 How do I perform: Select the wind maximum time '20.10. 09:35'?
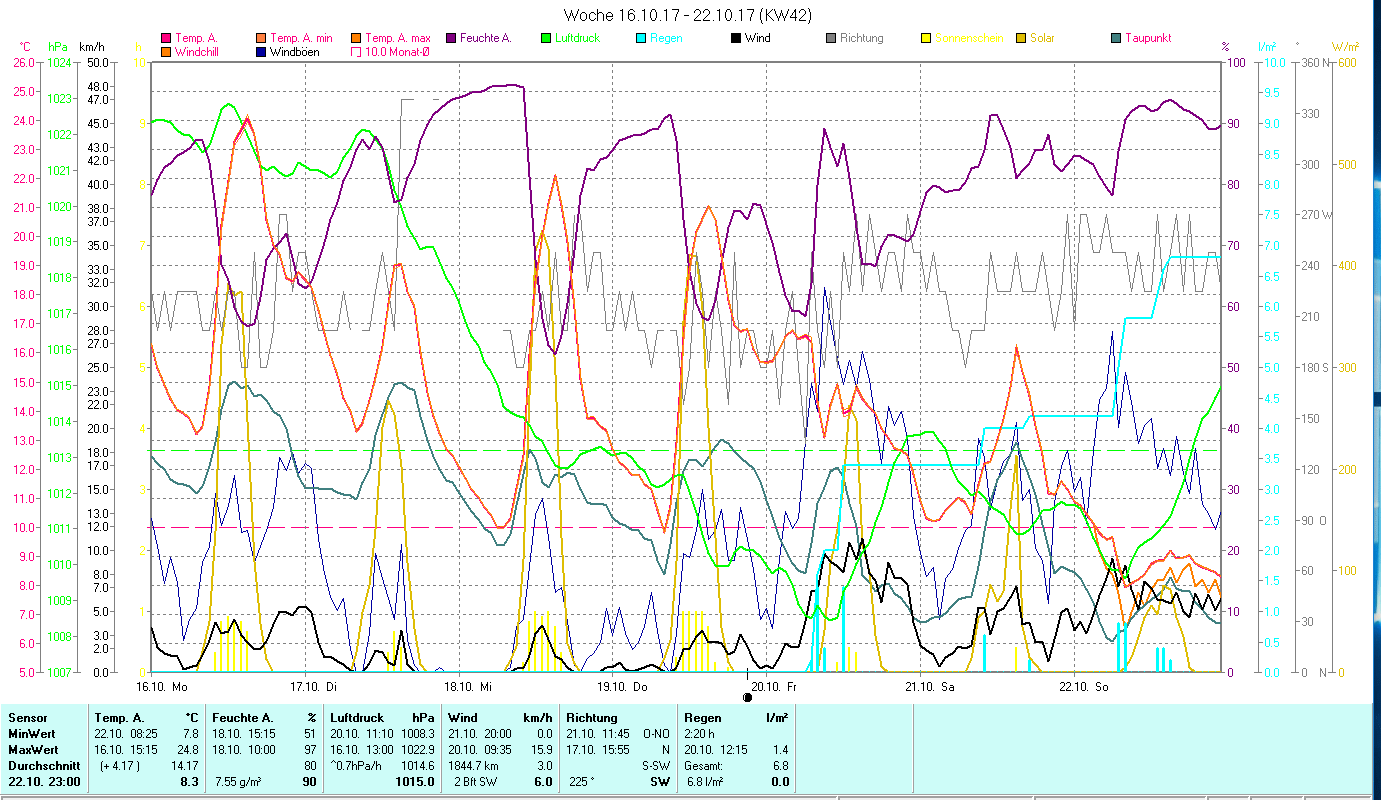click(x=478, y=750)
